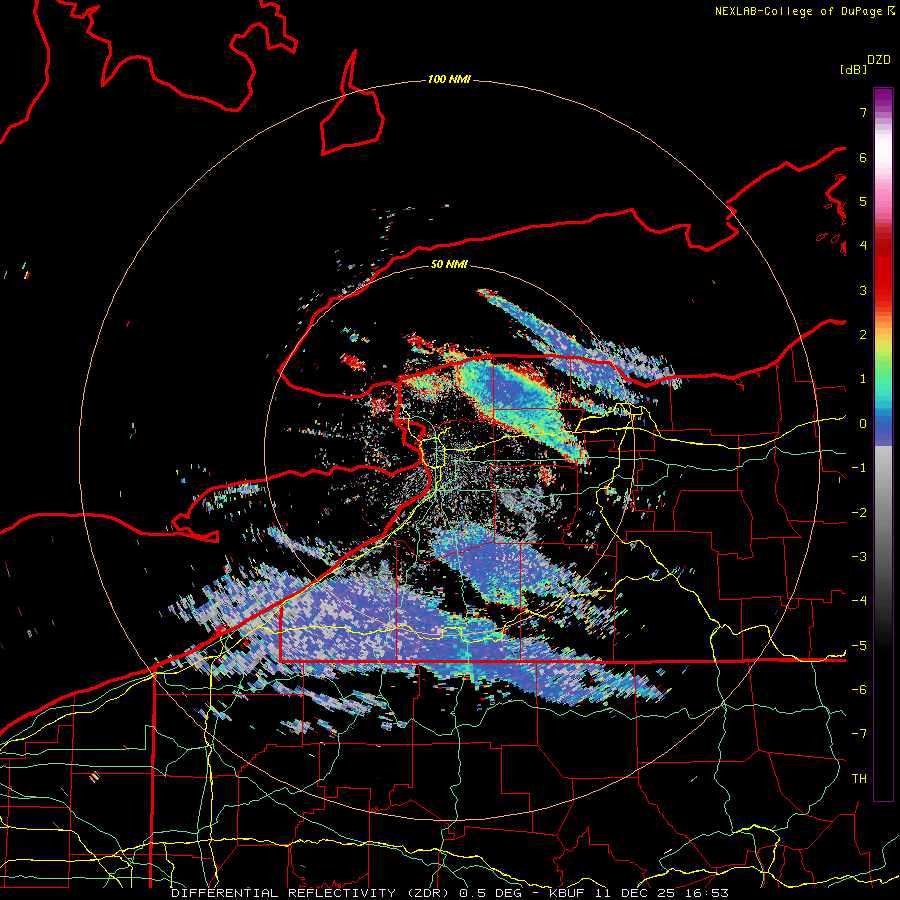Click the -2 value on the dB scale

859,513
